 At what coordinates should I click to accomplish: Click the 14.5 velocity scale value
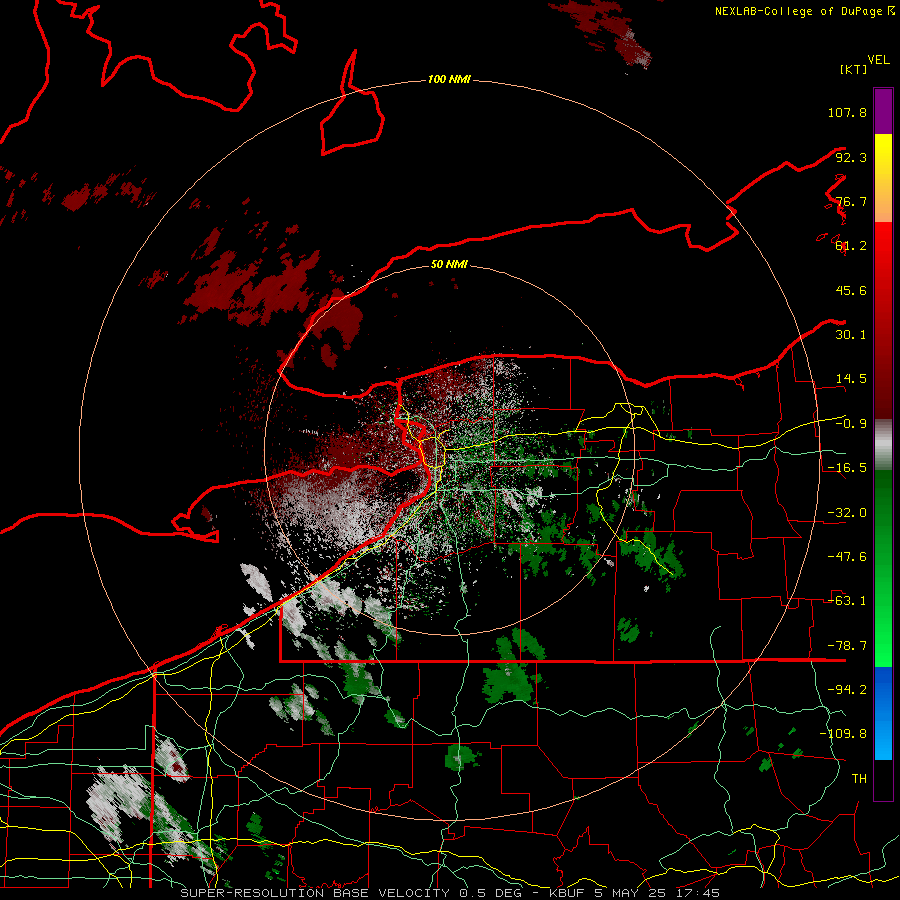[851, 379]
